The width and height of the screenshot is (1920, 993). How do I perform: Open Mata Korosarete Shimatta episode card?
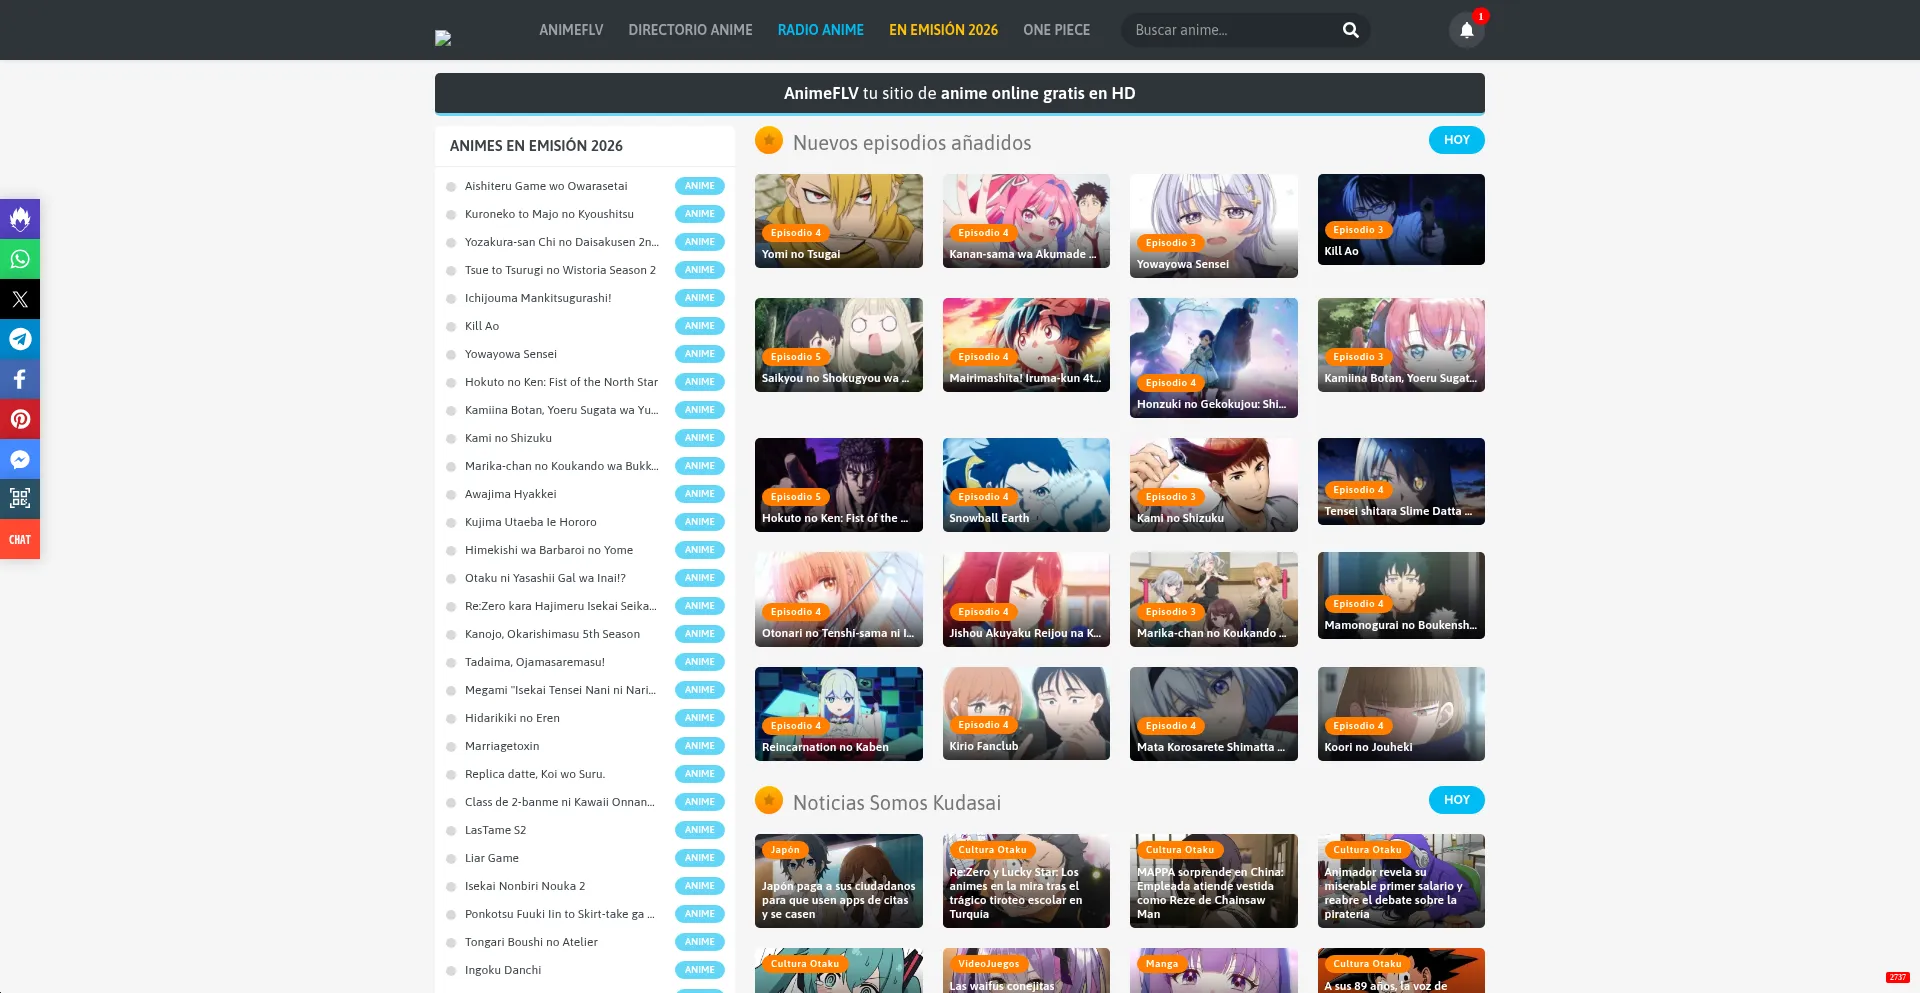(x=1214, y=714)
